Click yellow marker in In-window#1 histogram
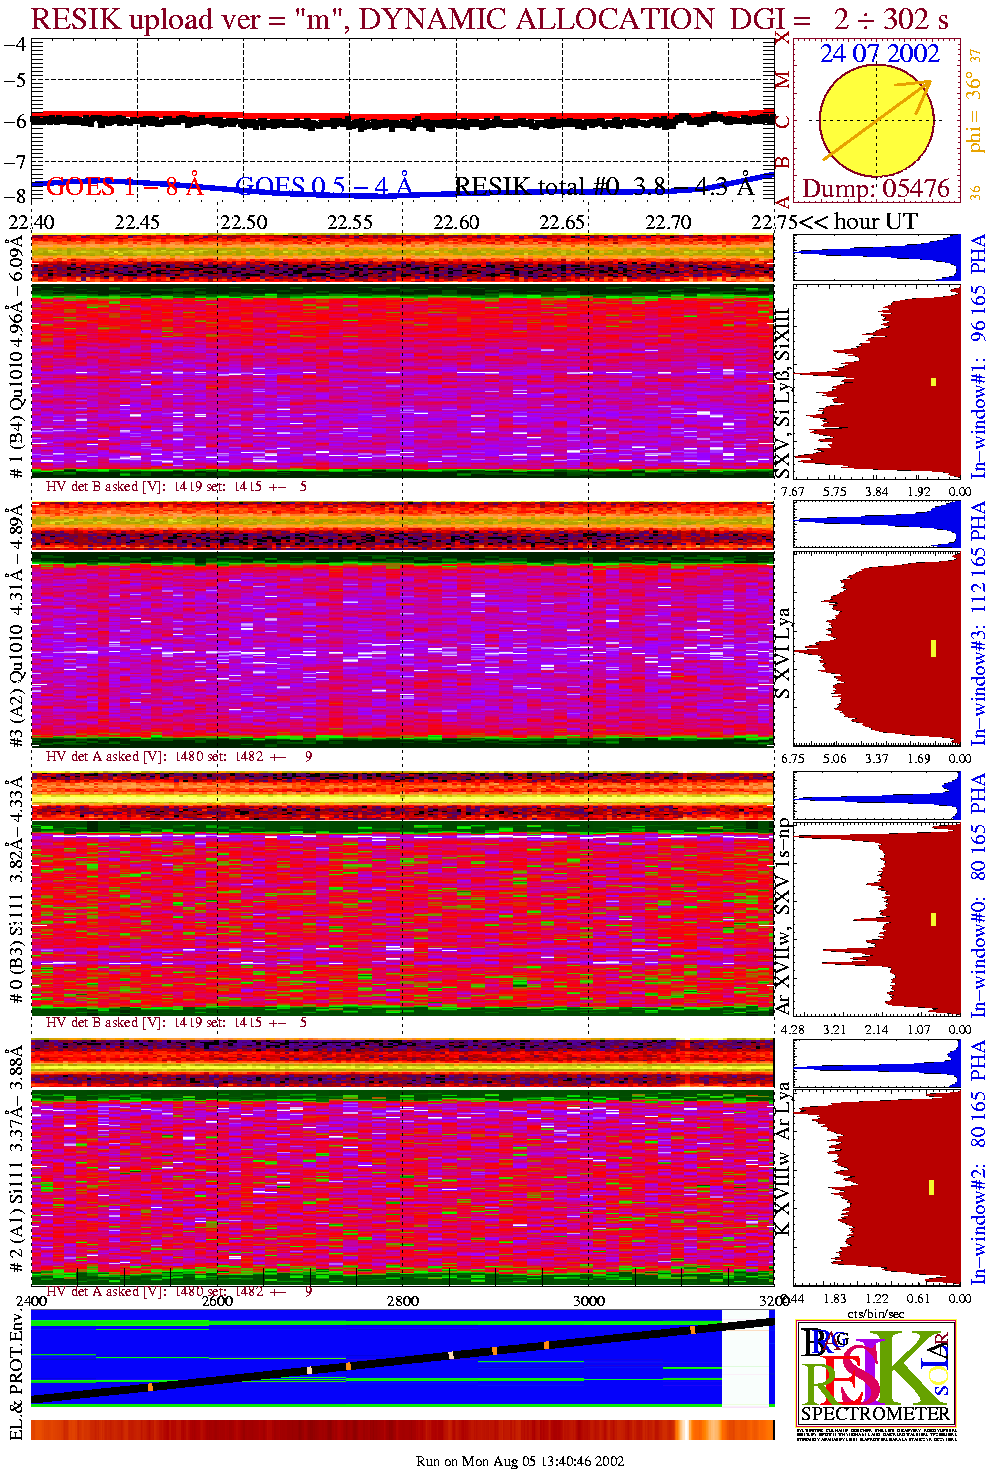The height and width of the screenshot is (1476, 1004). point(934,381)
